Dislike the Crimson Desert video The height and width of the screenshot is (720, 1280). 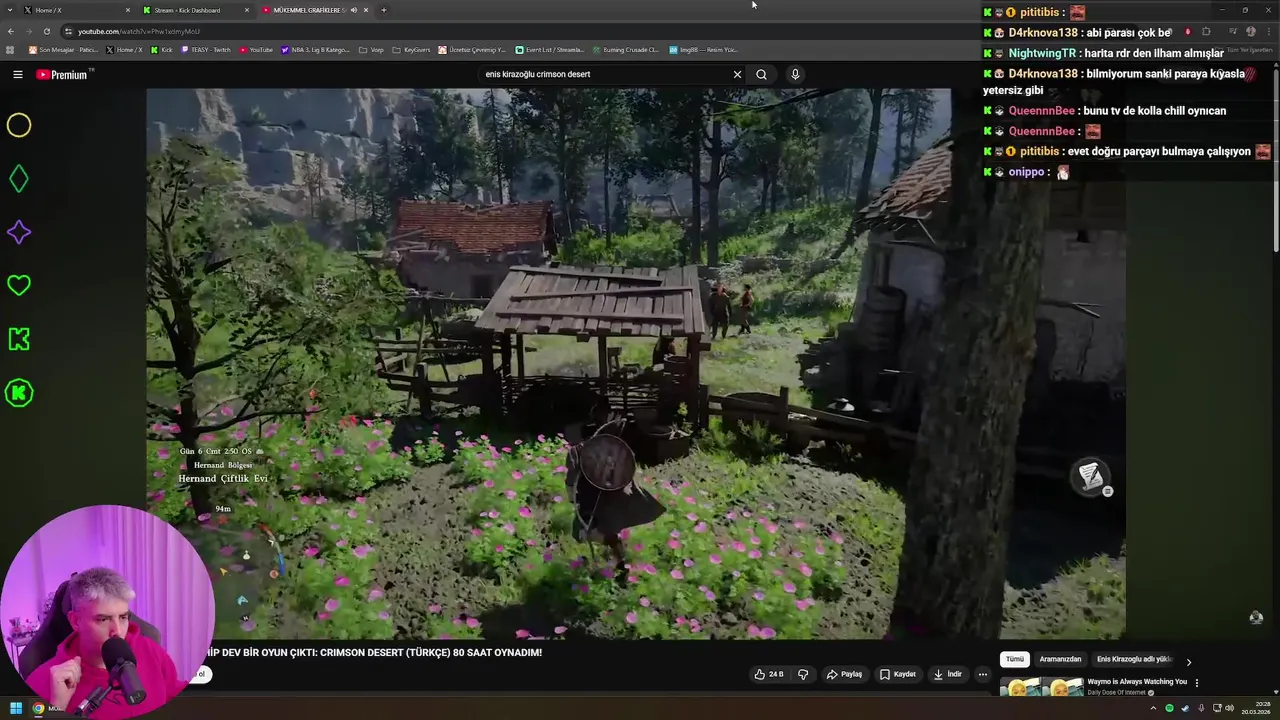(803, 674)
